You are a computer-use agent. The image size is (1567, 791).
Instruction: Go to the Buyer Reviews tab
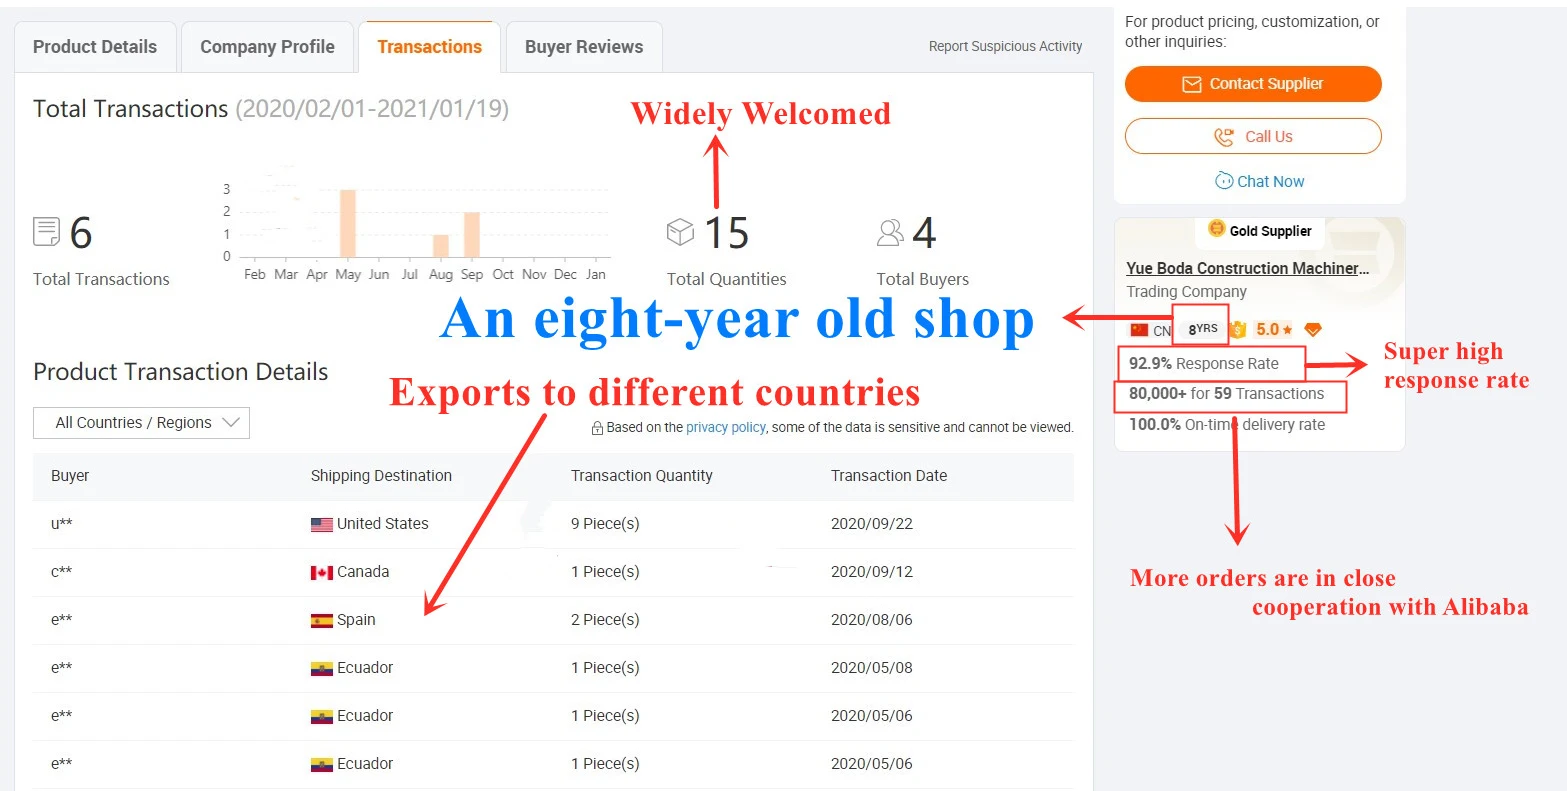point(584,47)
